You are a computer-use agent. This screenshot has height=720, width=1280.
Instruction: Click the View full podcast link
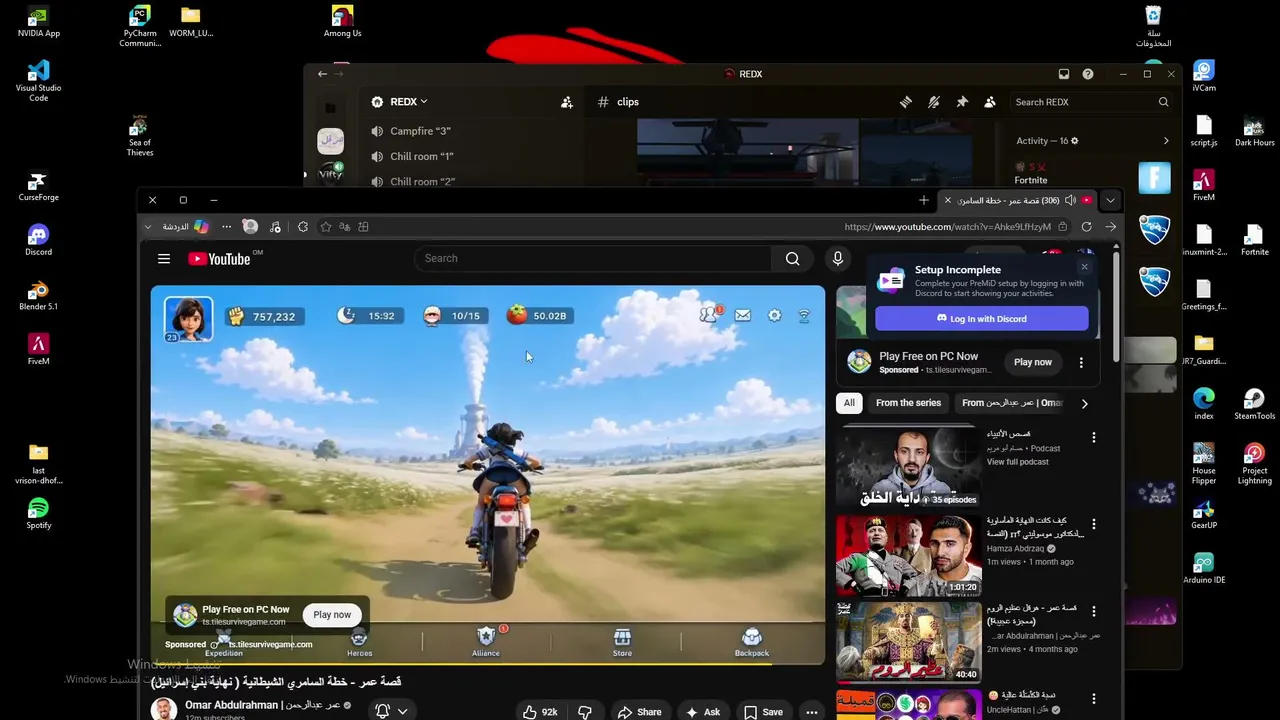click(1017, 462)
